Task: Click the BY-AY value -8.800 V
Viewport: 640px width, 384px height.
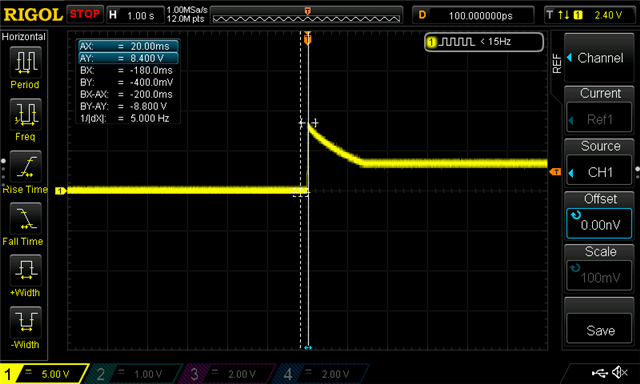Action: tap(149, 106)
